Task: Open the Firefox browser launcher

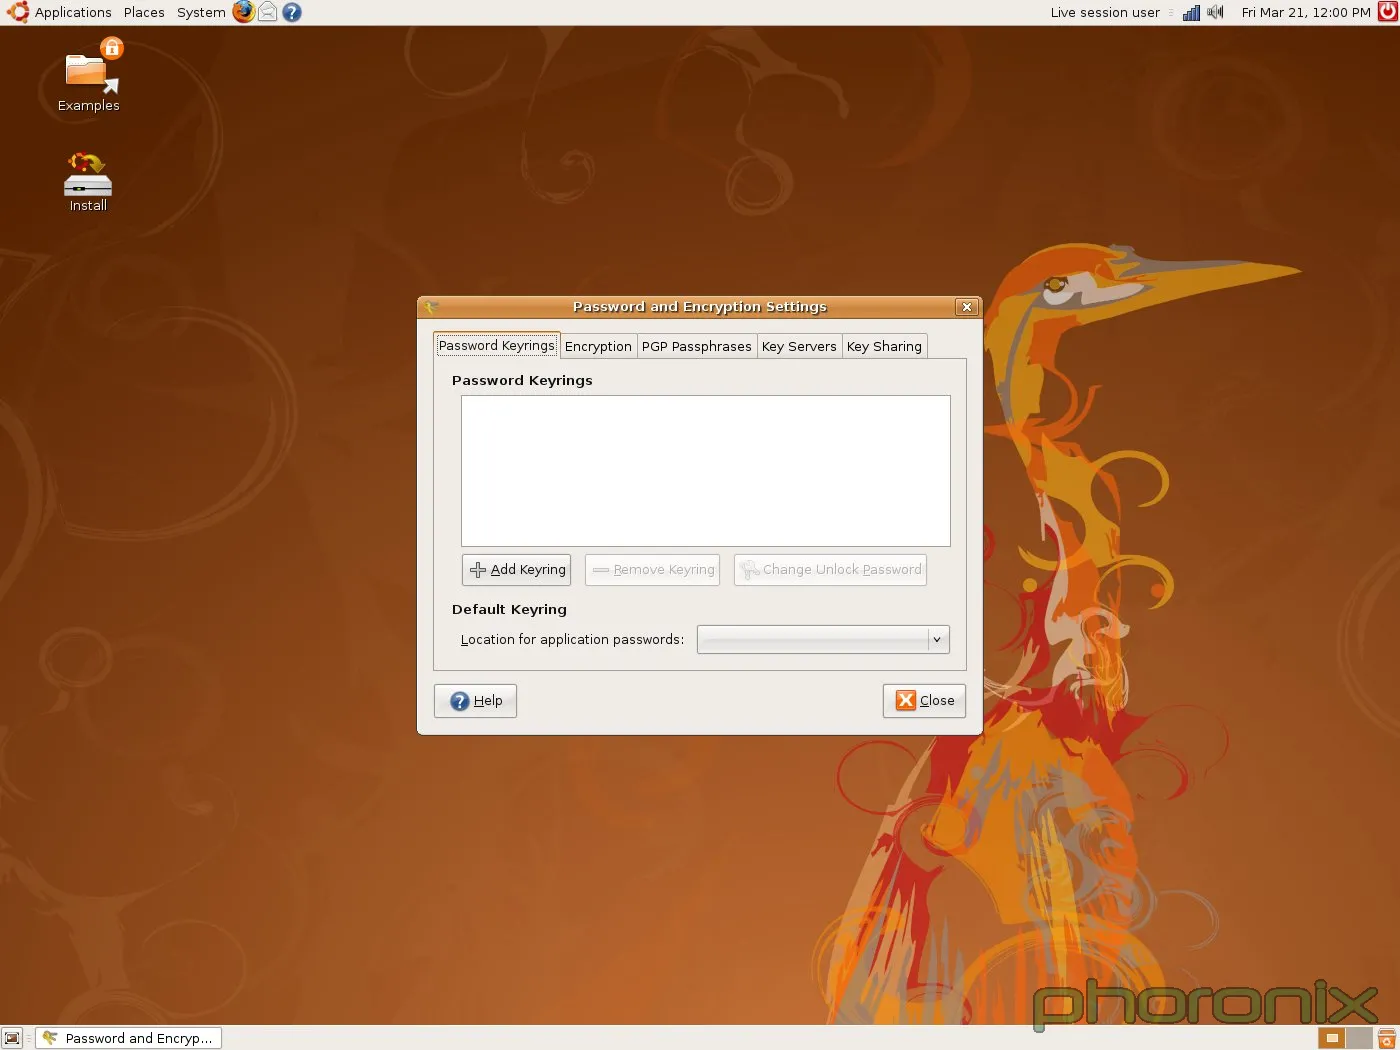Action: click(244, 12)
